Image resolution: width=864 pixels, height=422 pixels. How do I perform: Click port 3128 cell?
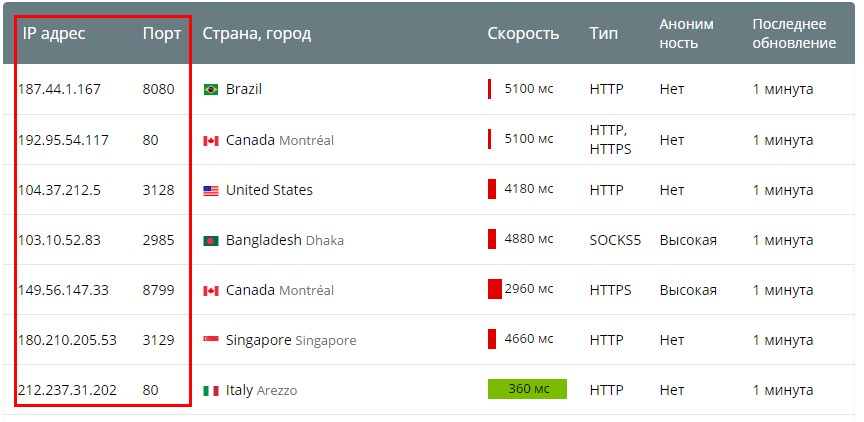pyautogui.click(x=158, y=190)
